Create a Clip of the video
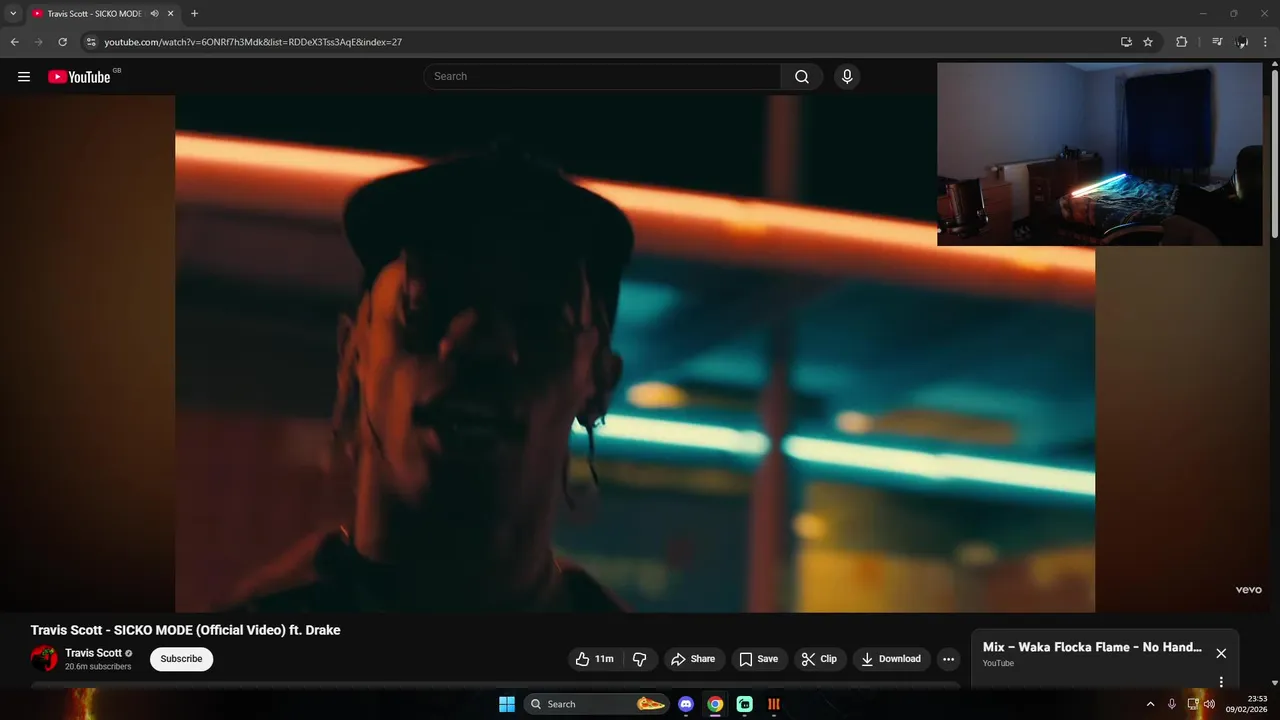1280x720 pixels. pyautogui.click(x=819, y=659)
